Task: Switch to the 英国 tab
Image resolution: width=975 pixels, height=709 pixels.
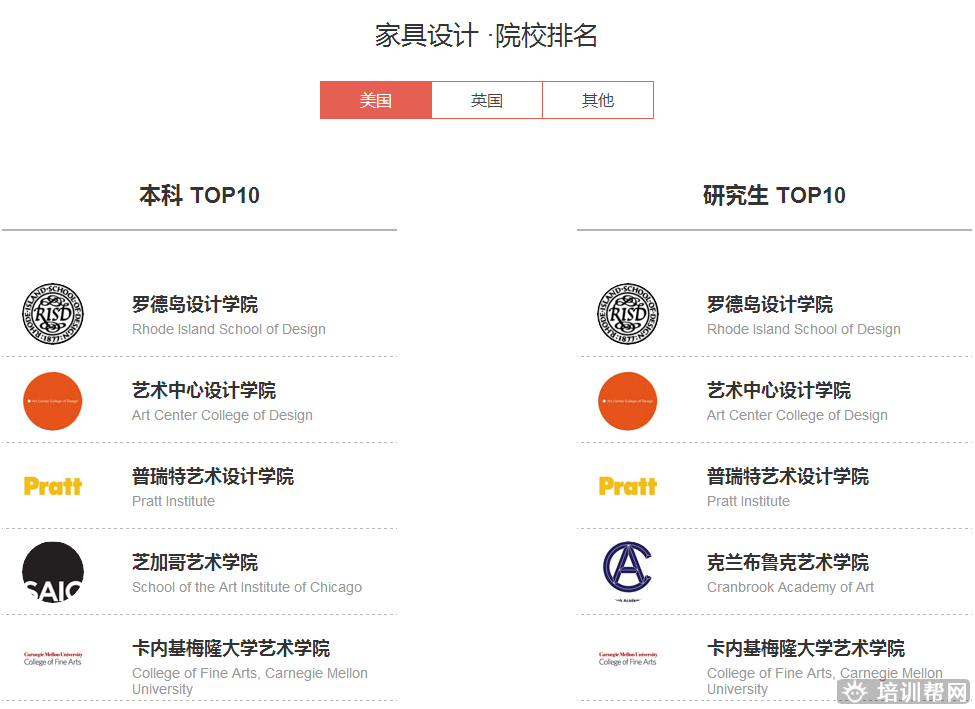Action: [x=487, y=100]
